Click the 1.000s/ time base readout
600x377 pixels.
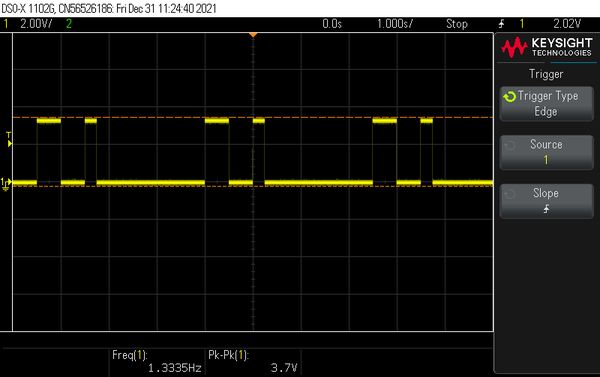tap(395, 24)
